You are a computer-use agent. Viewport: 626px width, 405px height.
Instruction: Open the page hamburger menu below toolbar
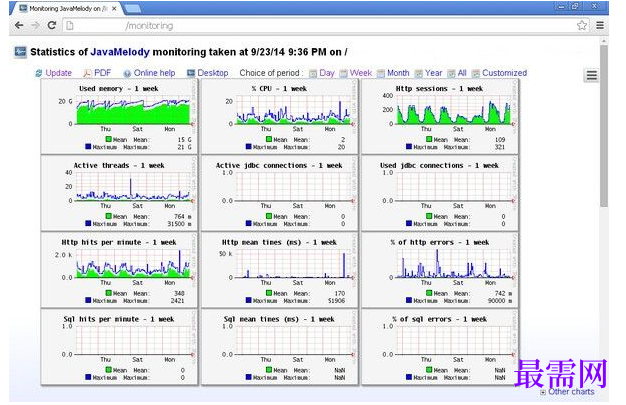pos(592,75)
